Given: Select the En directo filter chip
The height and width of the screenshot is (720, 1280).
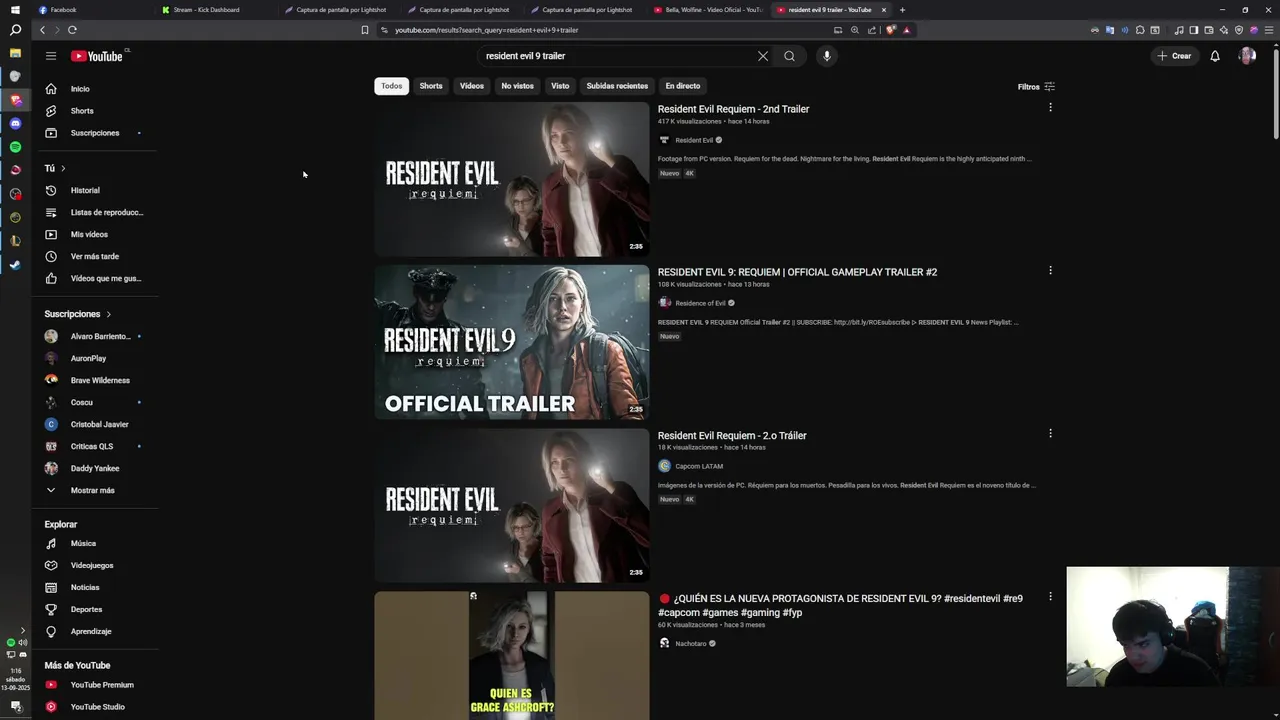Looking at the screenshot, I should coord(683,86).
